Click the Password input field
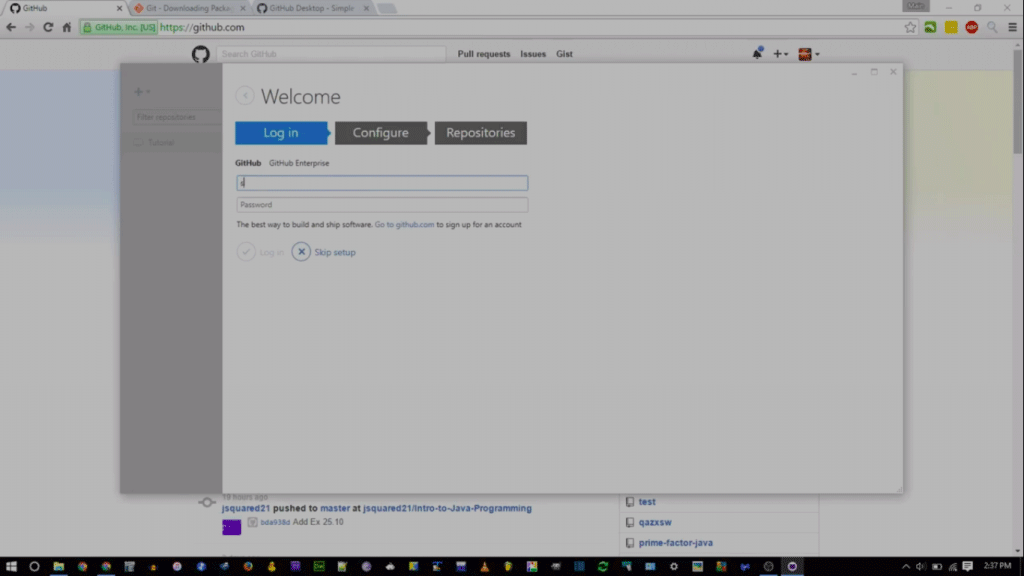This screenshot has height=576, width=1024. [382, 204]
